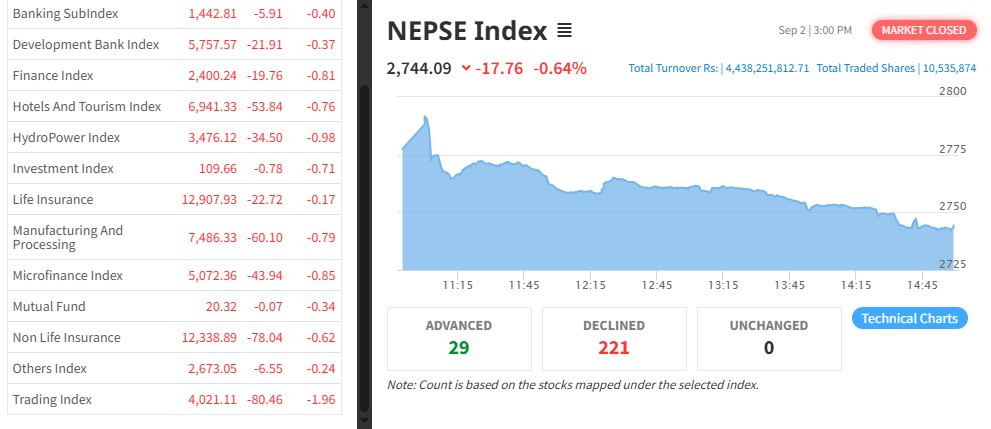The width and height of the screenshot is (991, 429).
Task: Open HydroPower Index row
Action: point(66,138)
